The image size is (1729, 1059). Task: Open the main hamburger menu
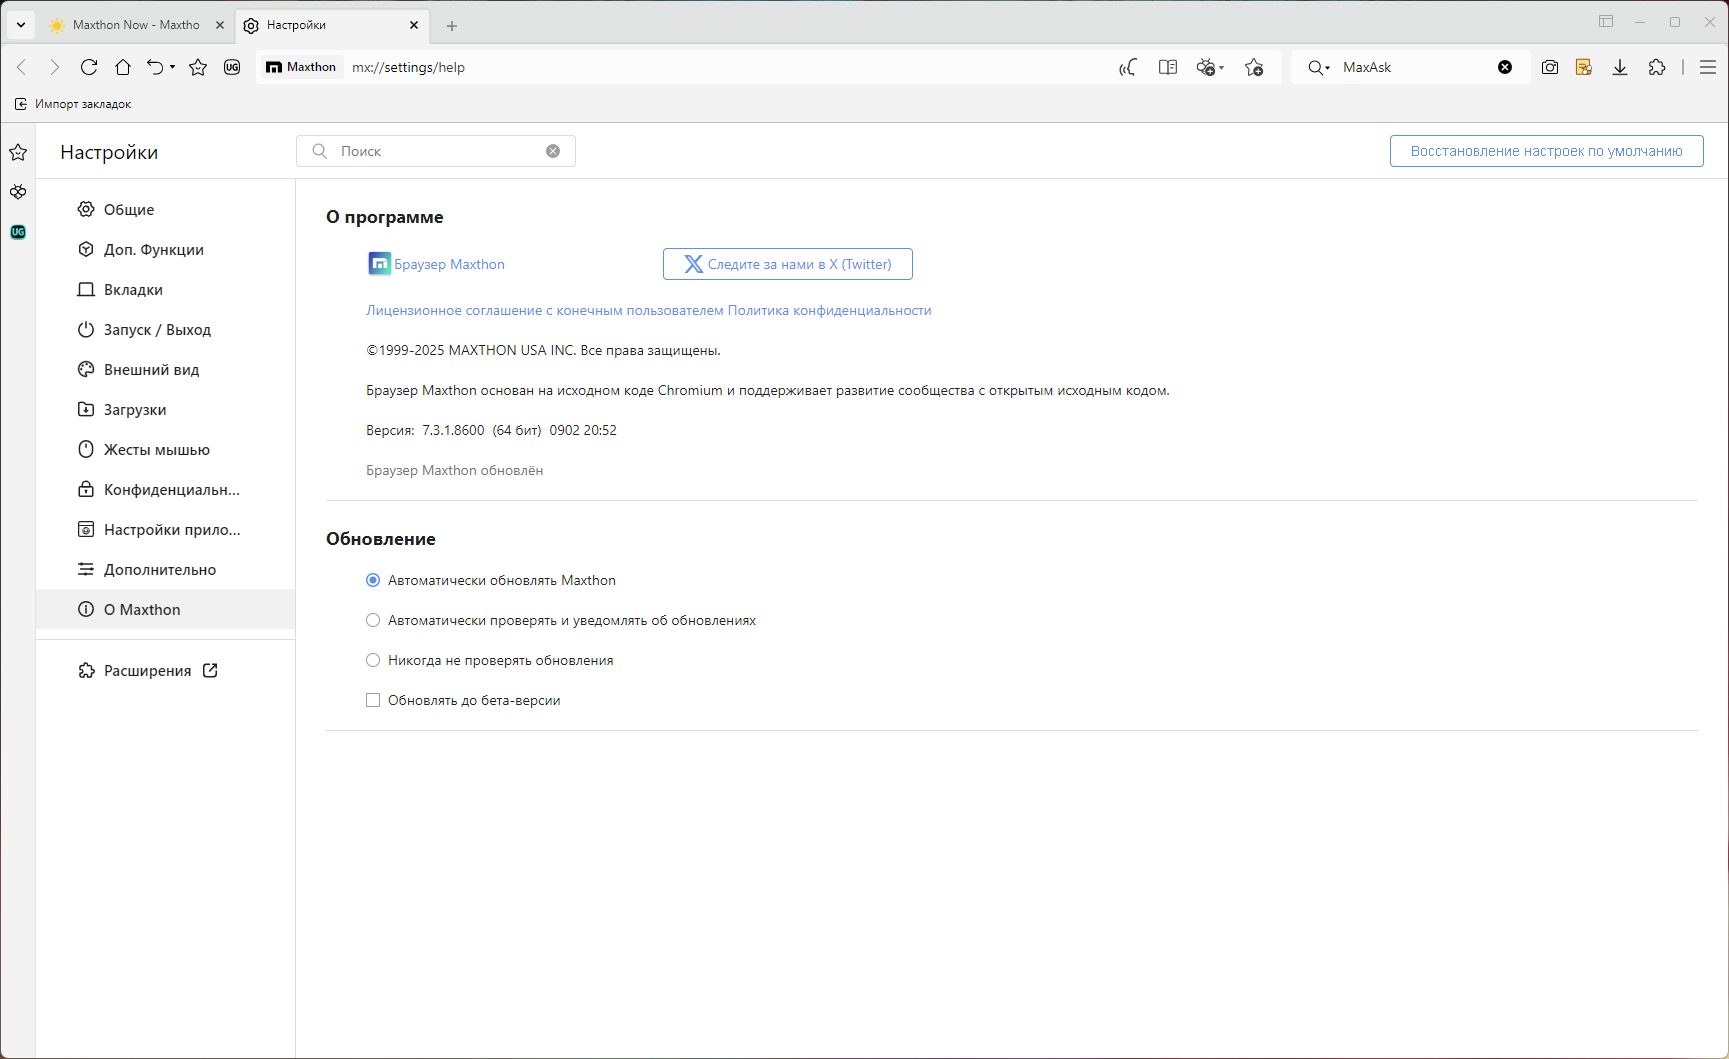(x=1708, y=67)
